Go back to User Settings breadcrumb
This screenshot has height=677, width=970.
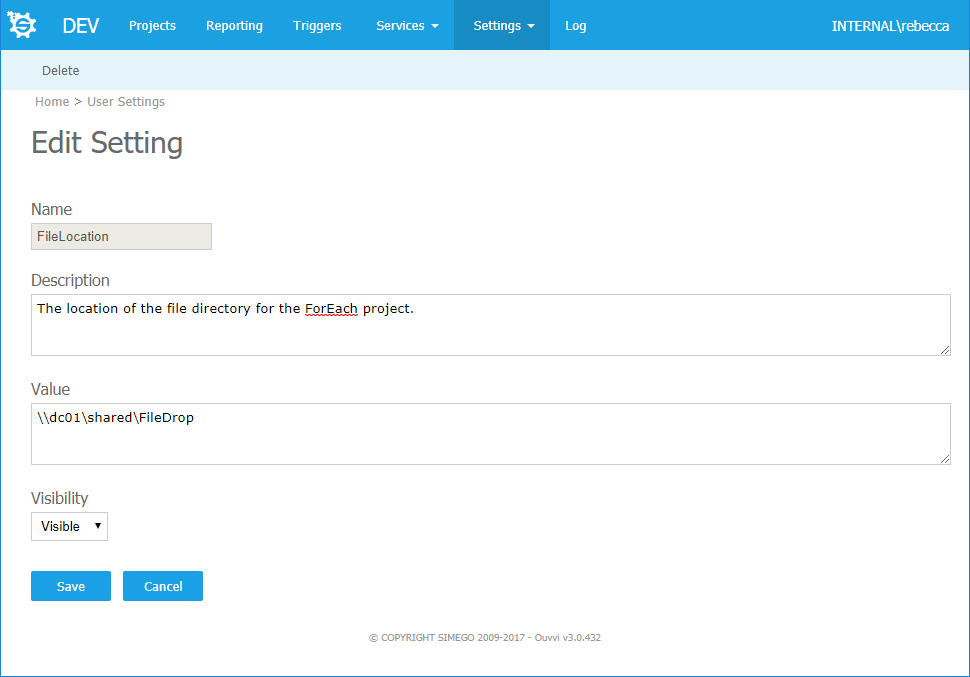pos(126,101)
